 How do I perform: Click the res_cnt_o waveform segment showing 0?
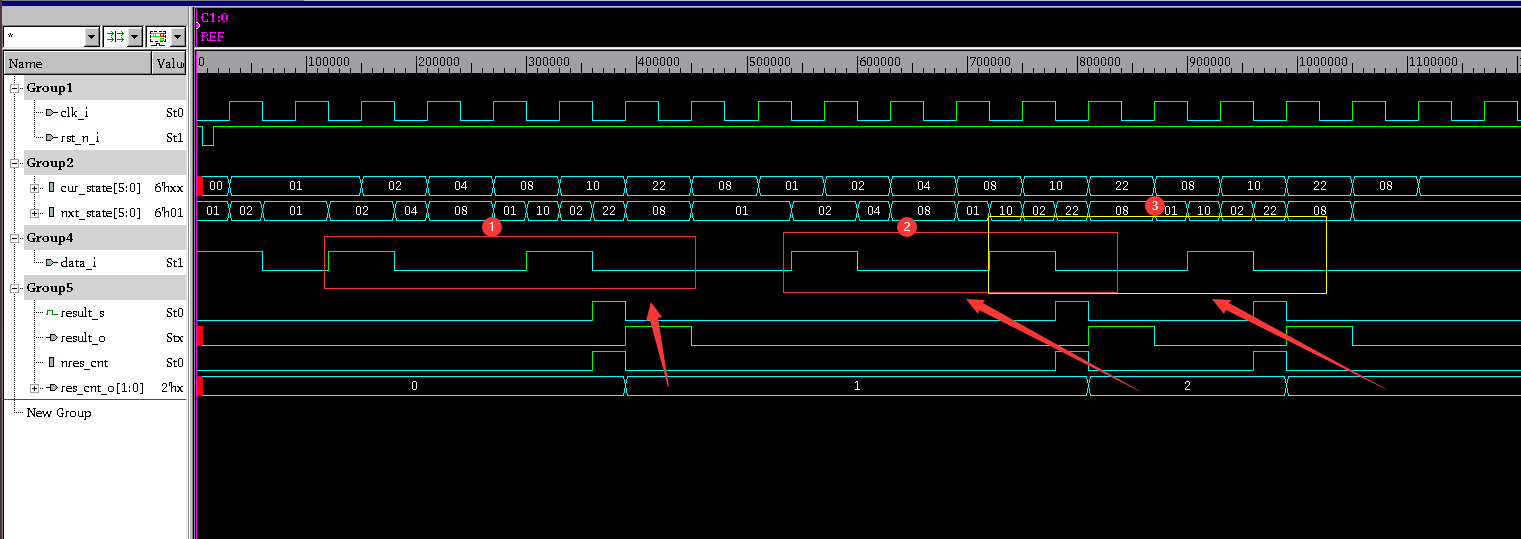click(x=414, y=386)
